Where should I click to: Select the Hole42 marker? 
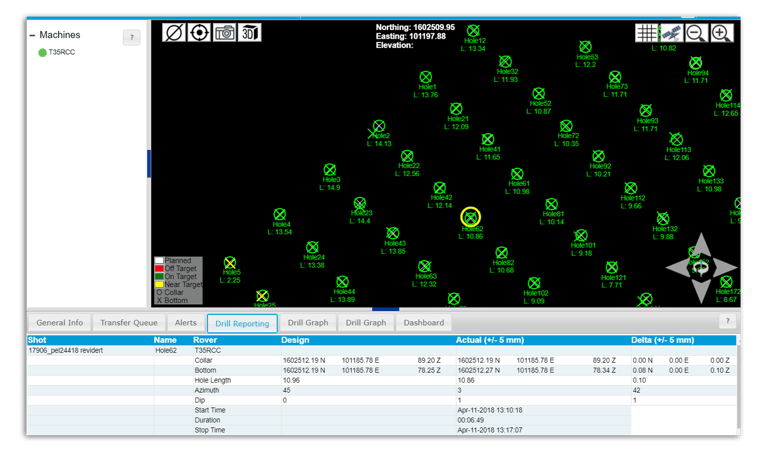tap(439, 188)
